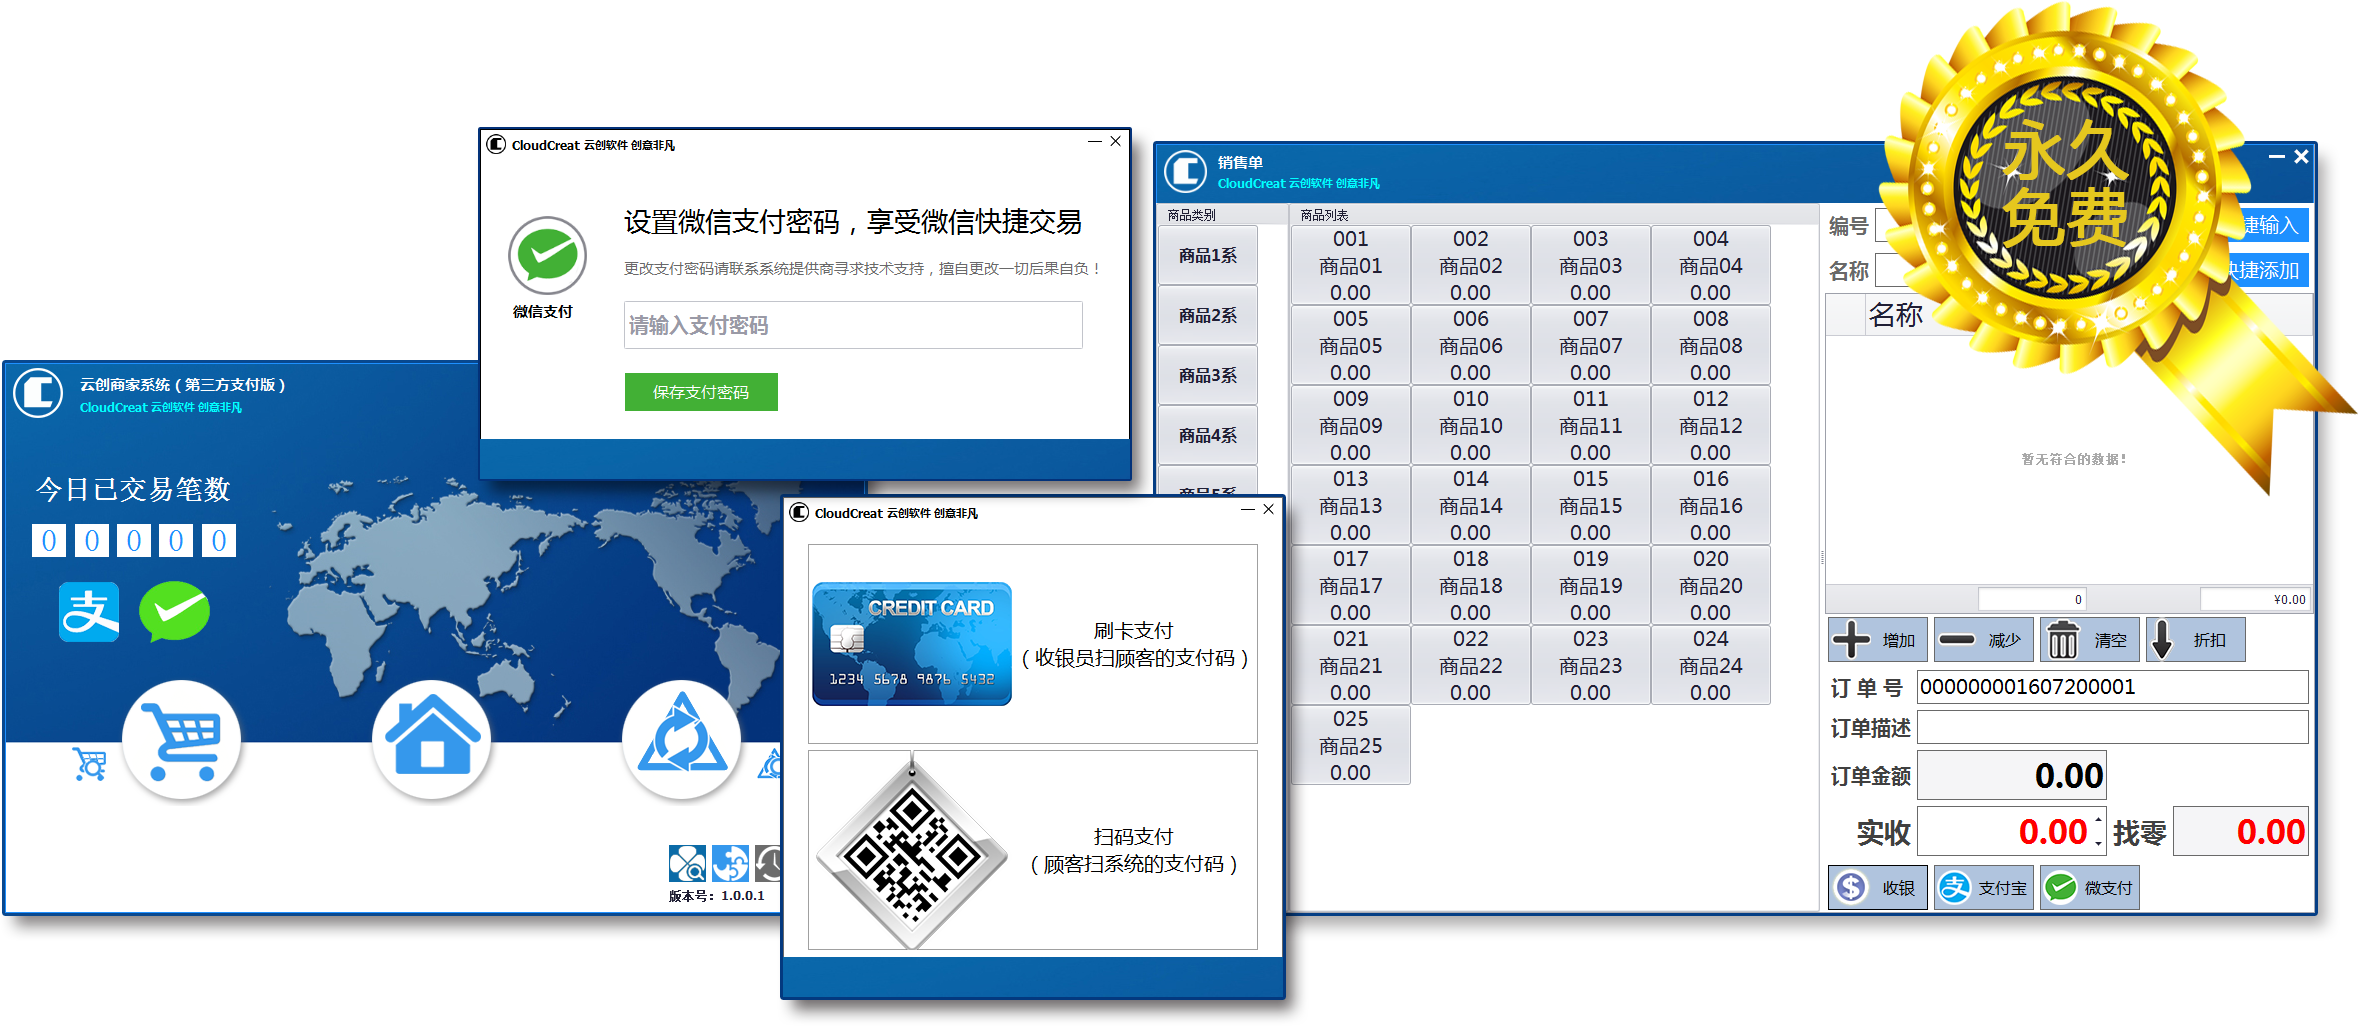This screenshot has width=2358, height=1026.
Task: Open the blue home icon
Action: (431, 741)
